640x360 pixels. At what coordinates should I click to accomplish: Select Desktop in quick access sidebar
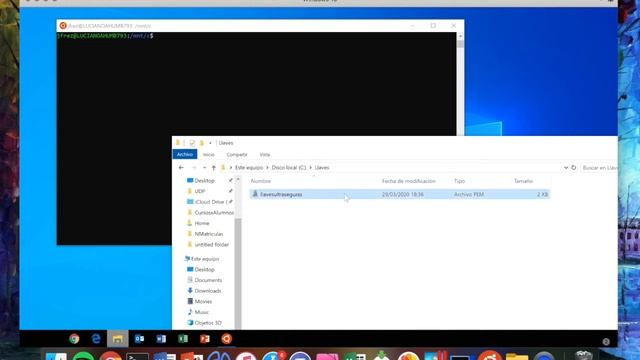[204, 180]
